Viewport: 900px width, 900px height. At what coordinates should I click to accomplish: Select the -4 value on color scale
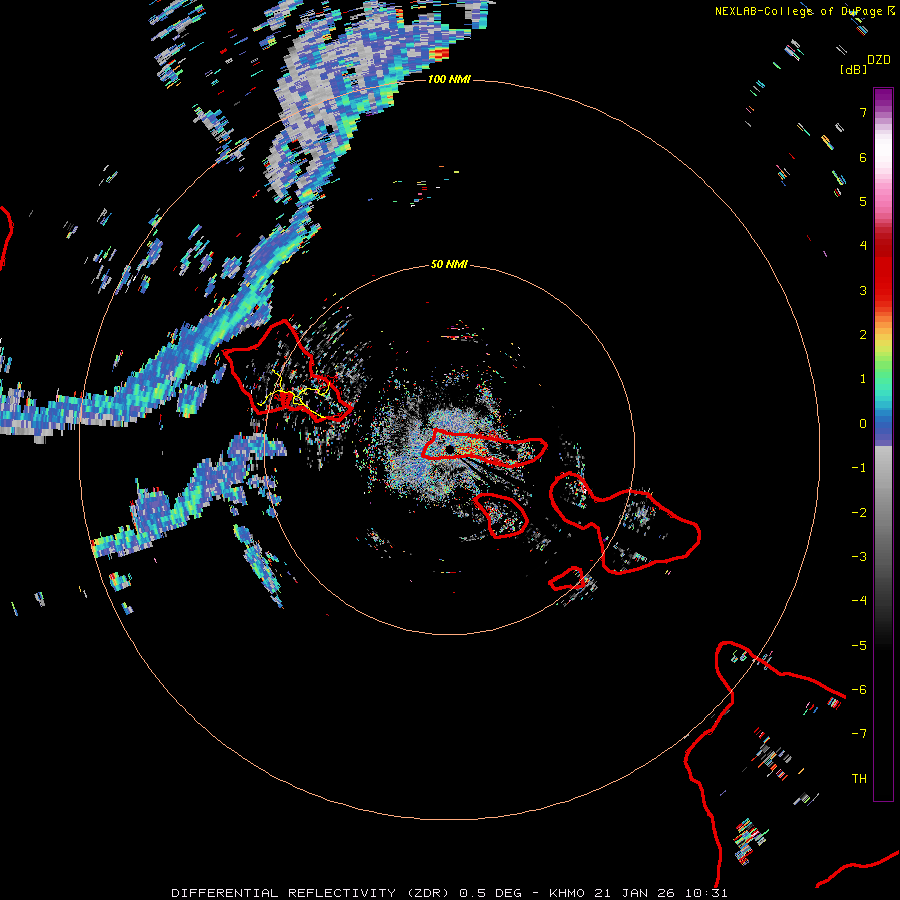pyautogui.click(x=859, y=601)
